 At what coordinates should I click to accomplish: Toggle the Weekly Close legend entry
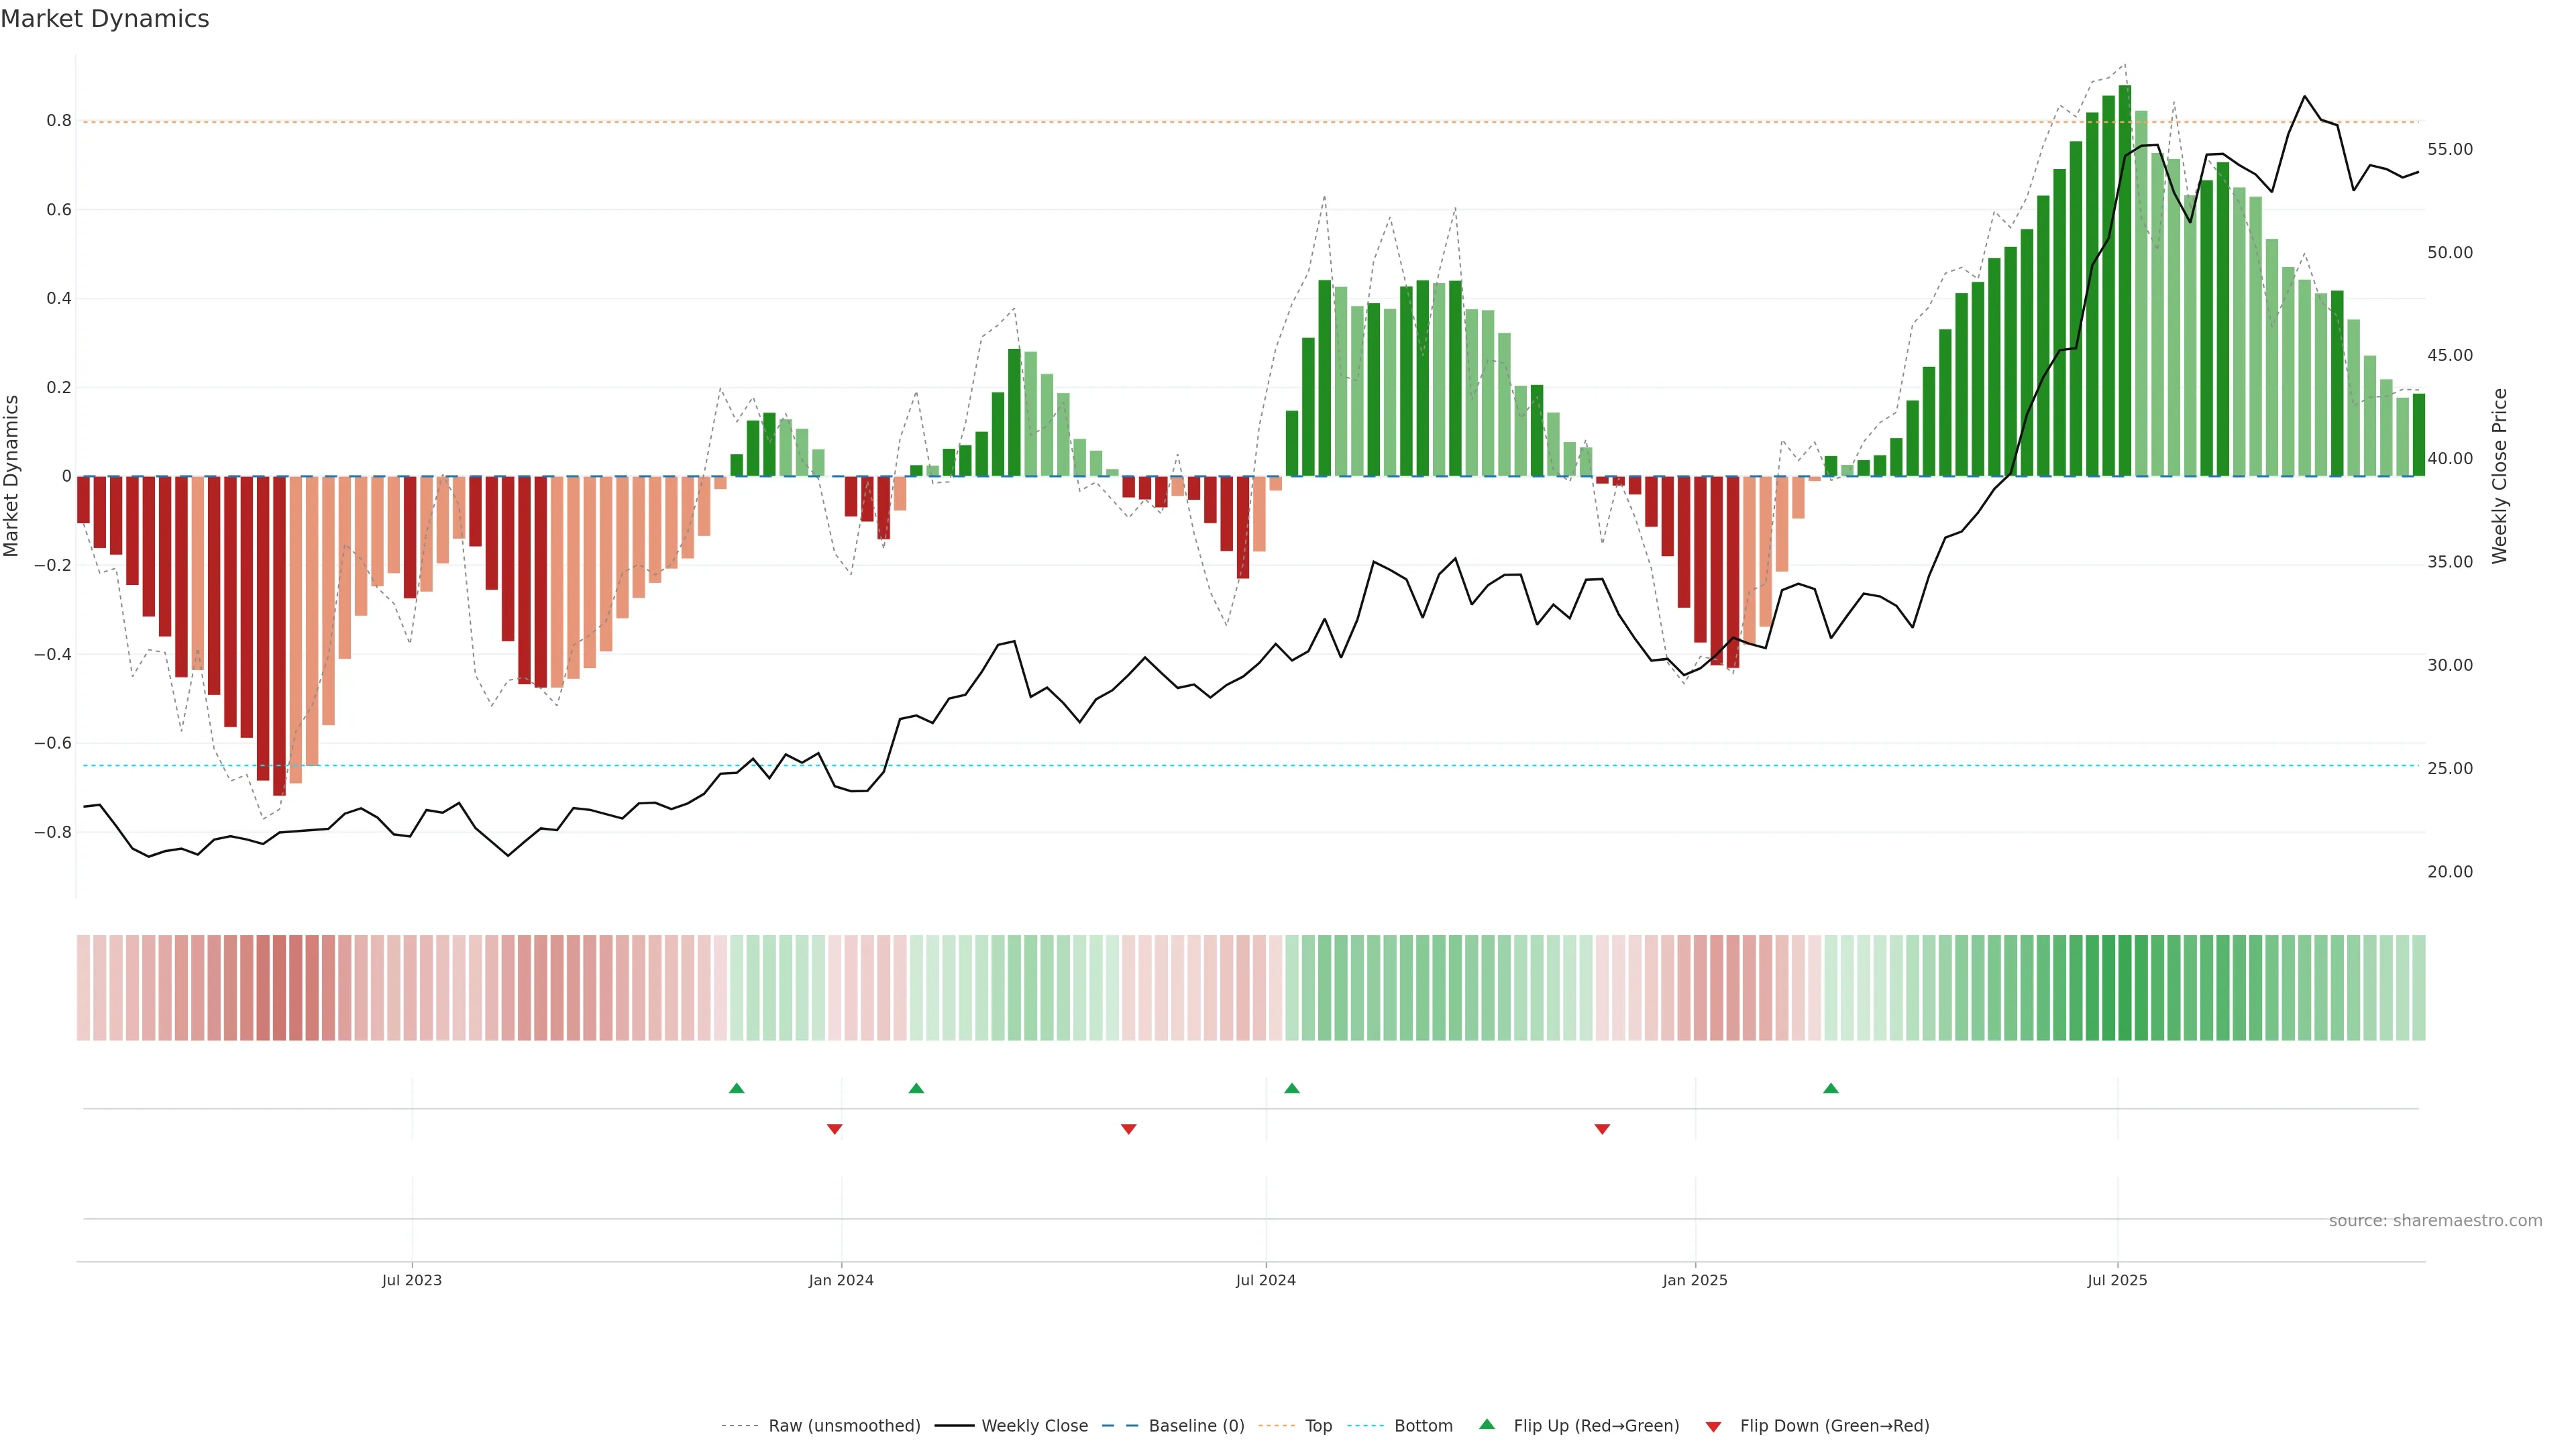[1034, 1426]
